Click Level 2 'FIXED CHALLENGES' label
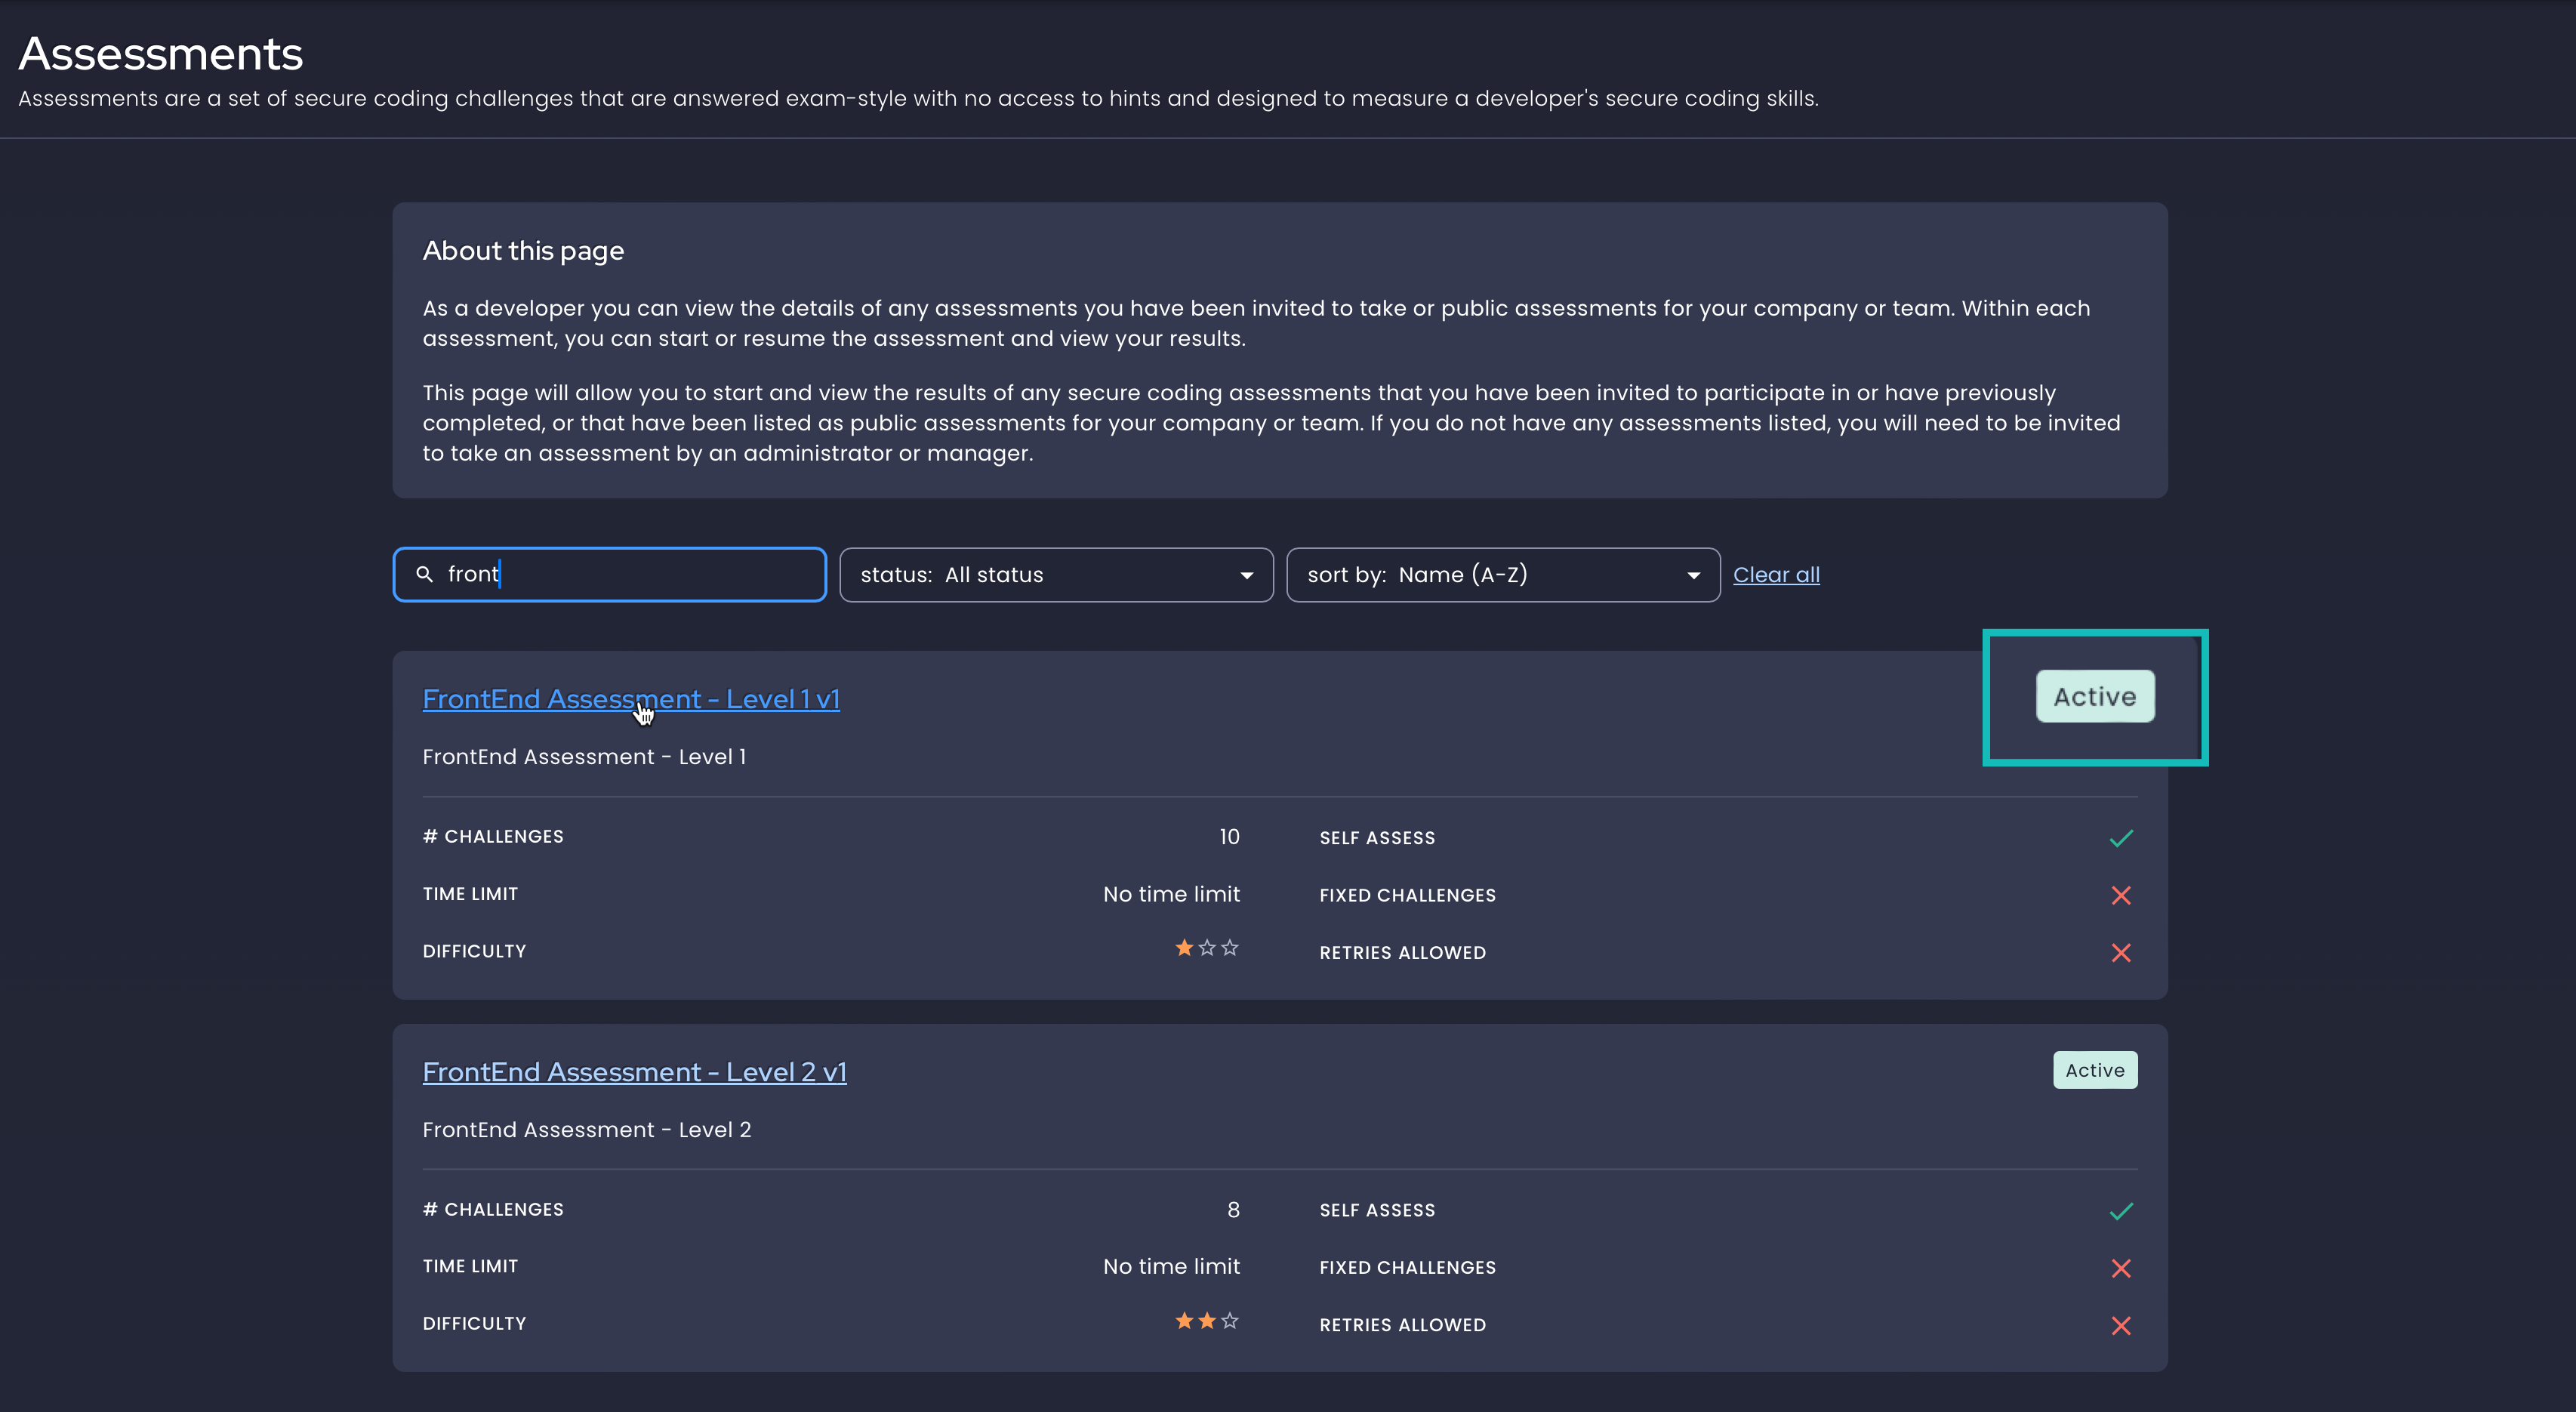This screenshot has height=1412, width=2576. [1407, 1268]
